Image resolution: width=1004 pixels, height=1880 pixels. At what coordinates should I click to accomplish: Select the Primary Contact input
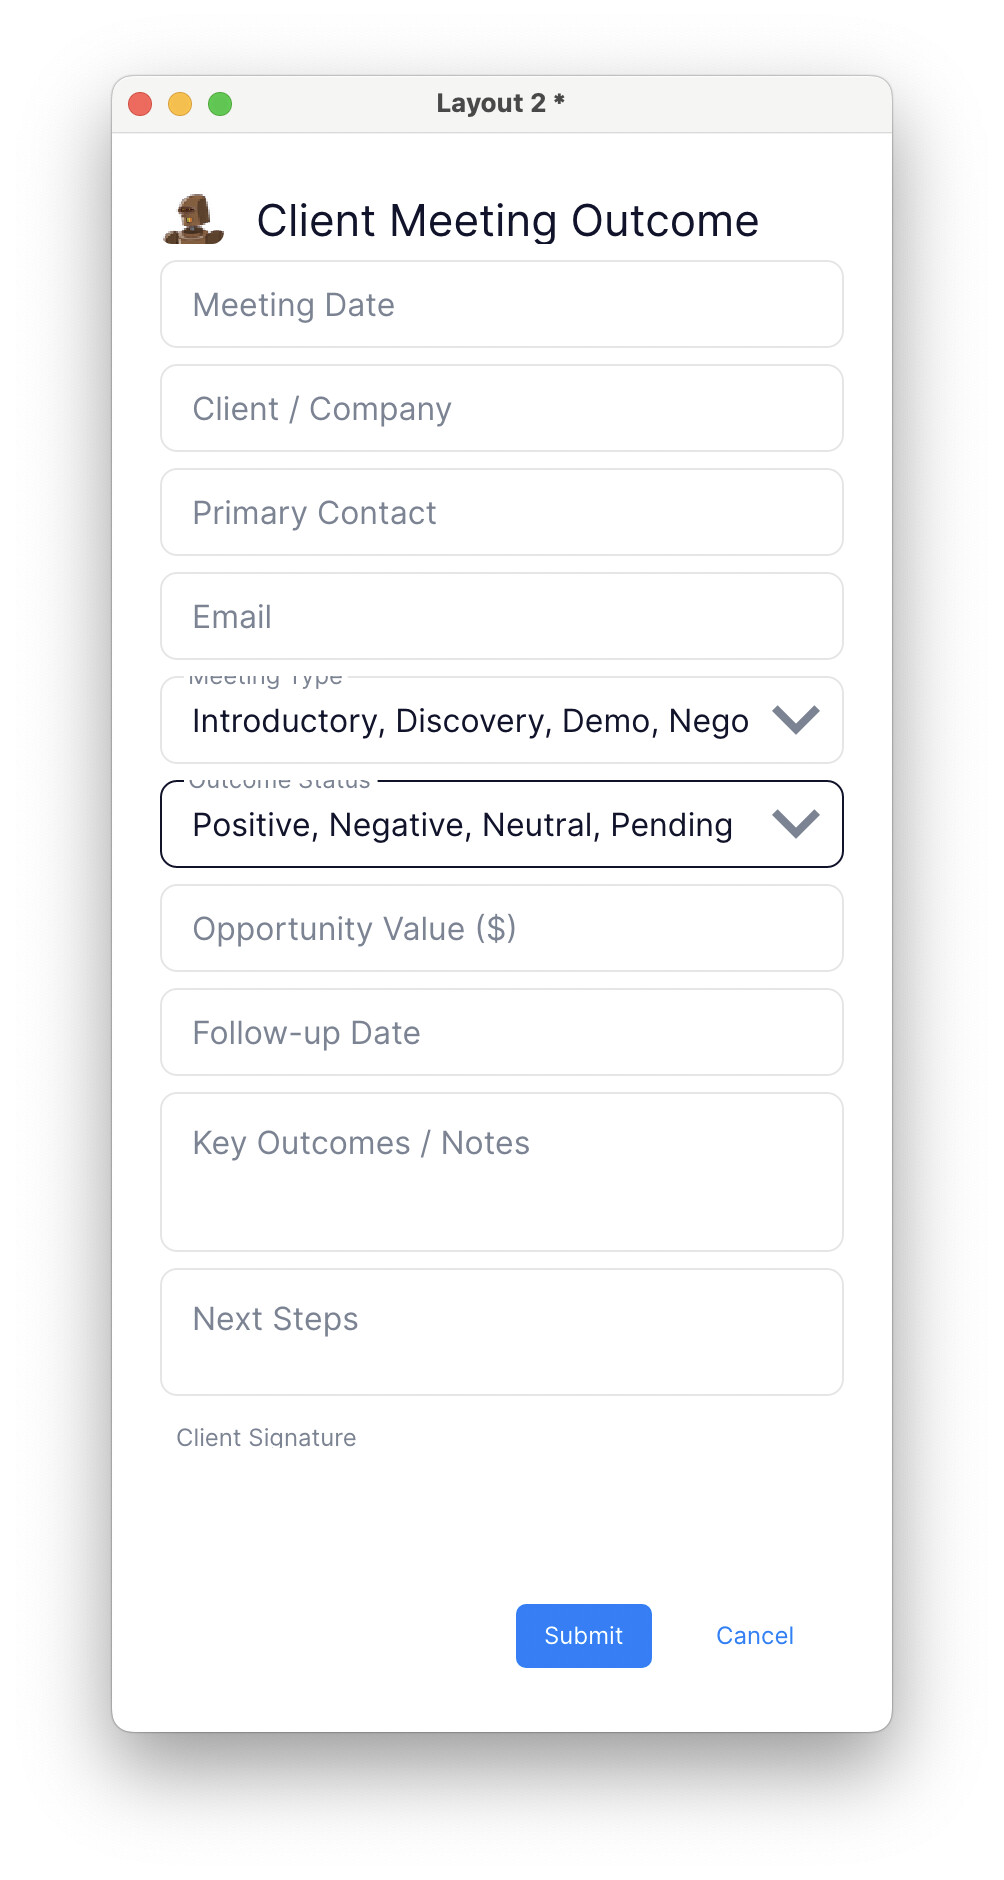(x=502, y=513)
